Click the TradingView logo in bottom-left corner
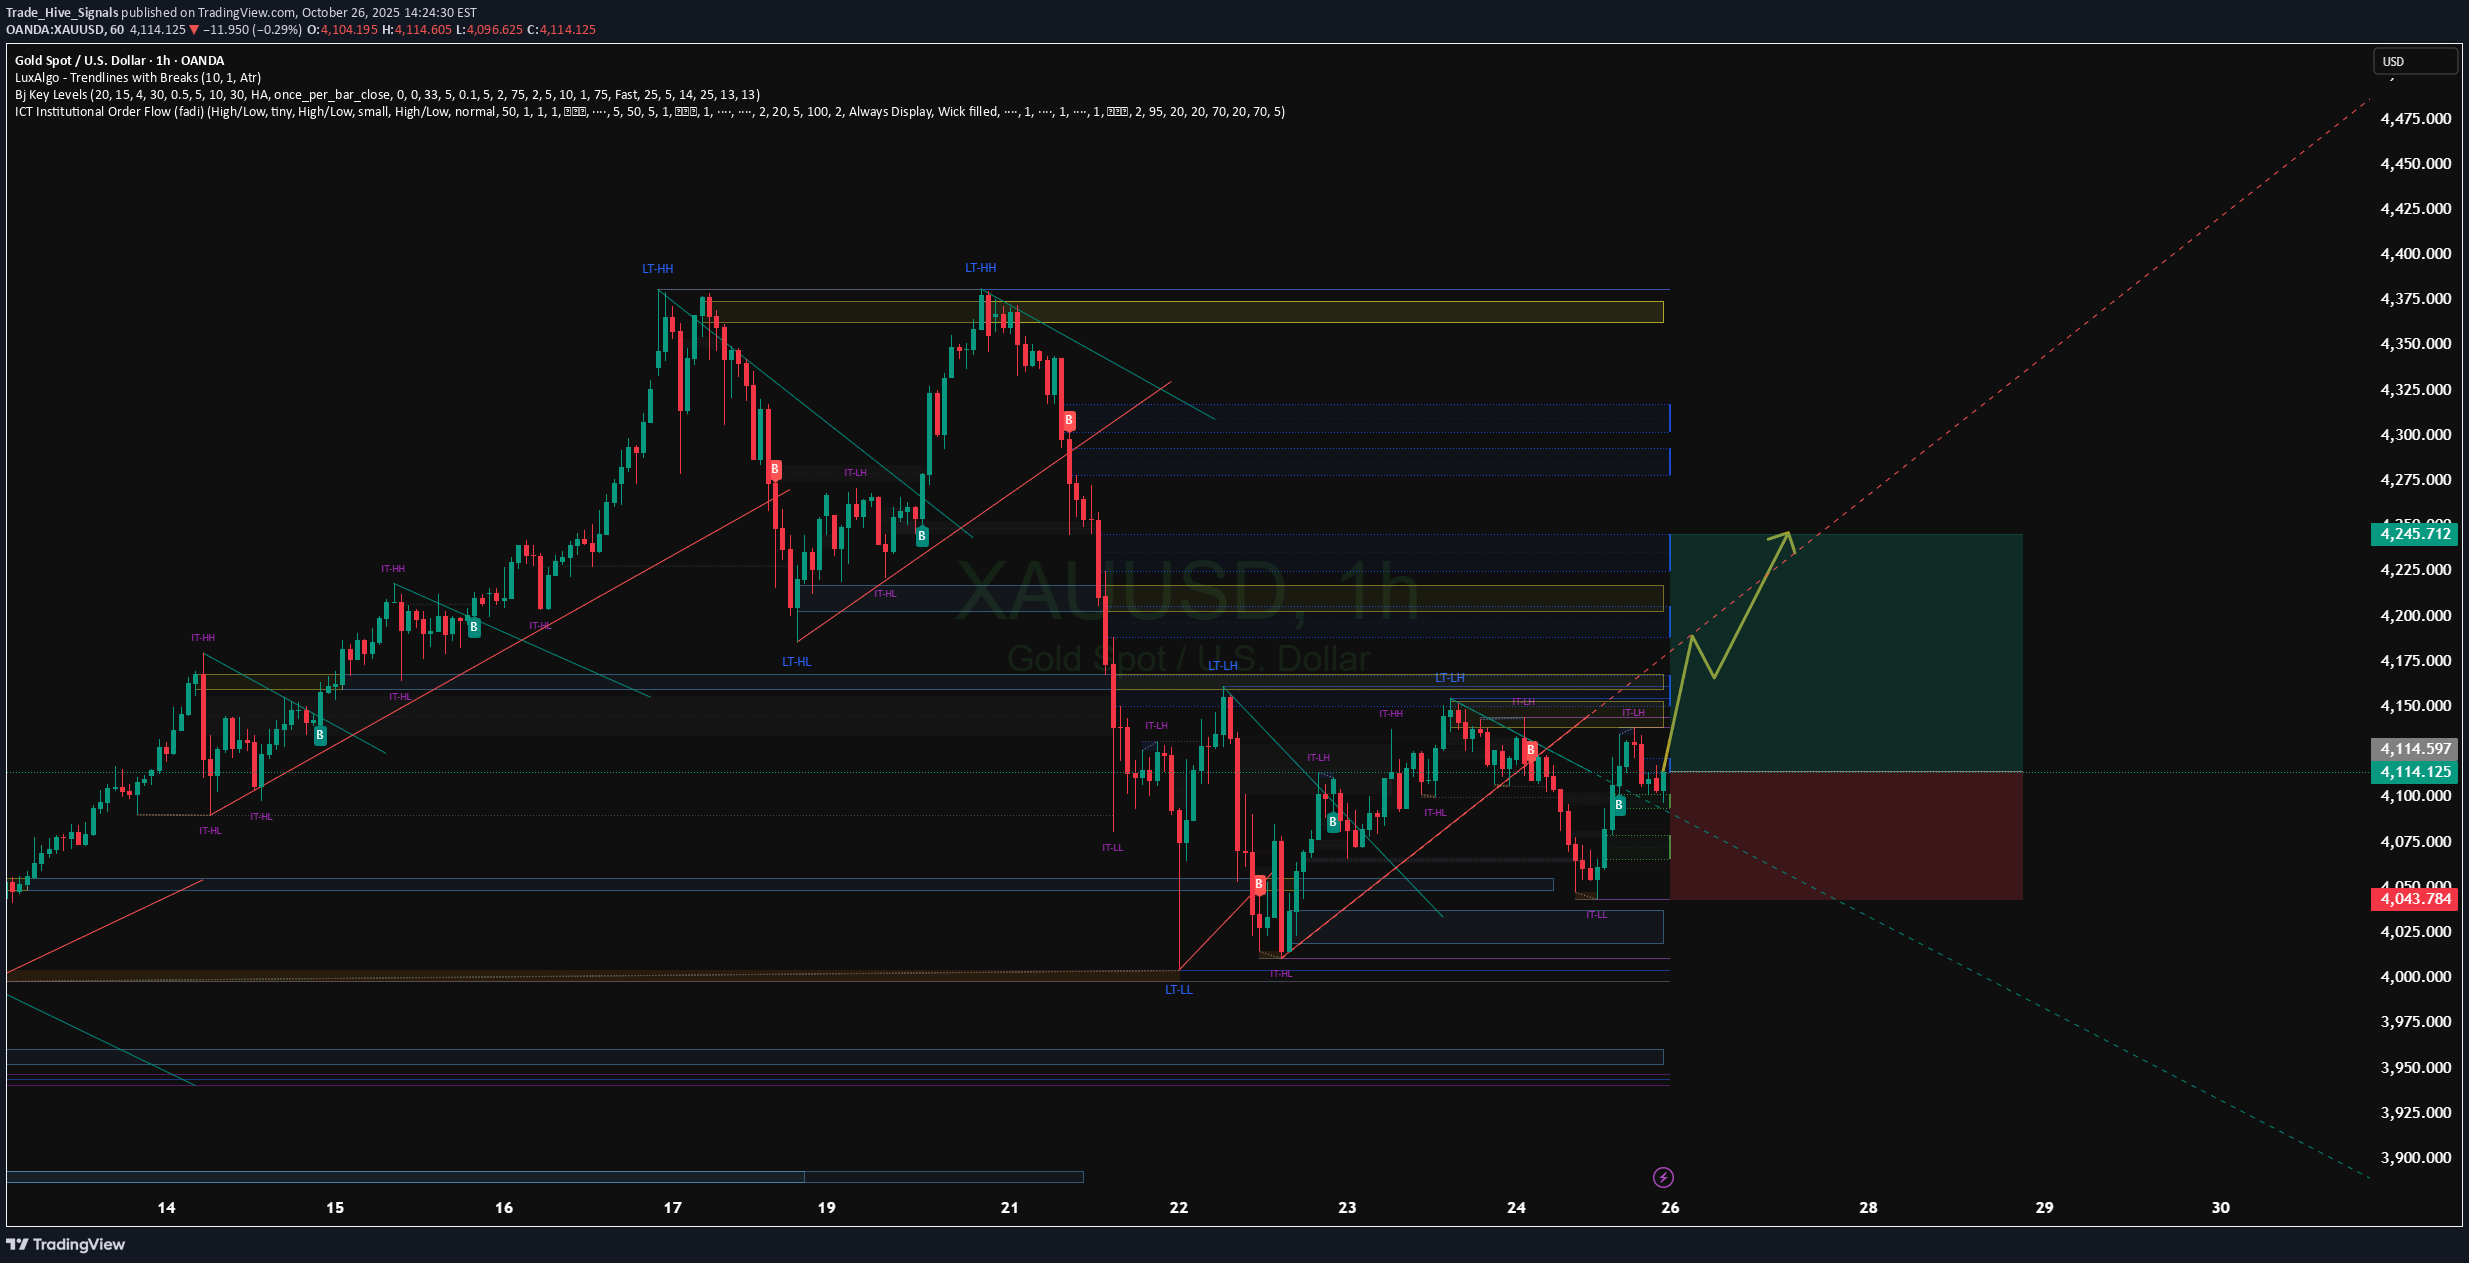2469x1263 pixels. 66,1245
